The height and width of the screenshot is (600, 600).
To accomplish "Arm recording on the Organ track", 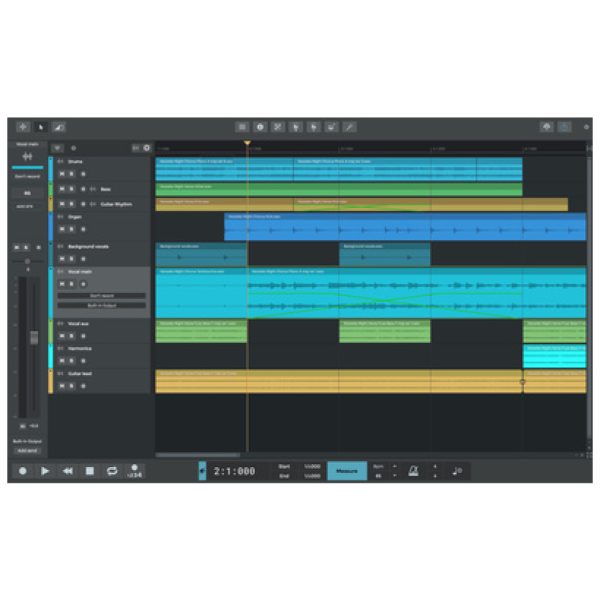I will point(83,229).
